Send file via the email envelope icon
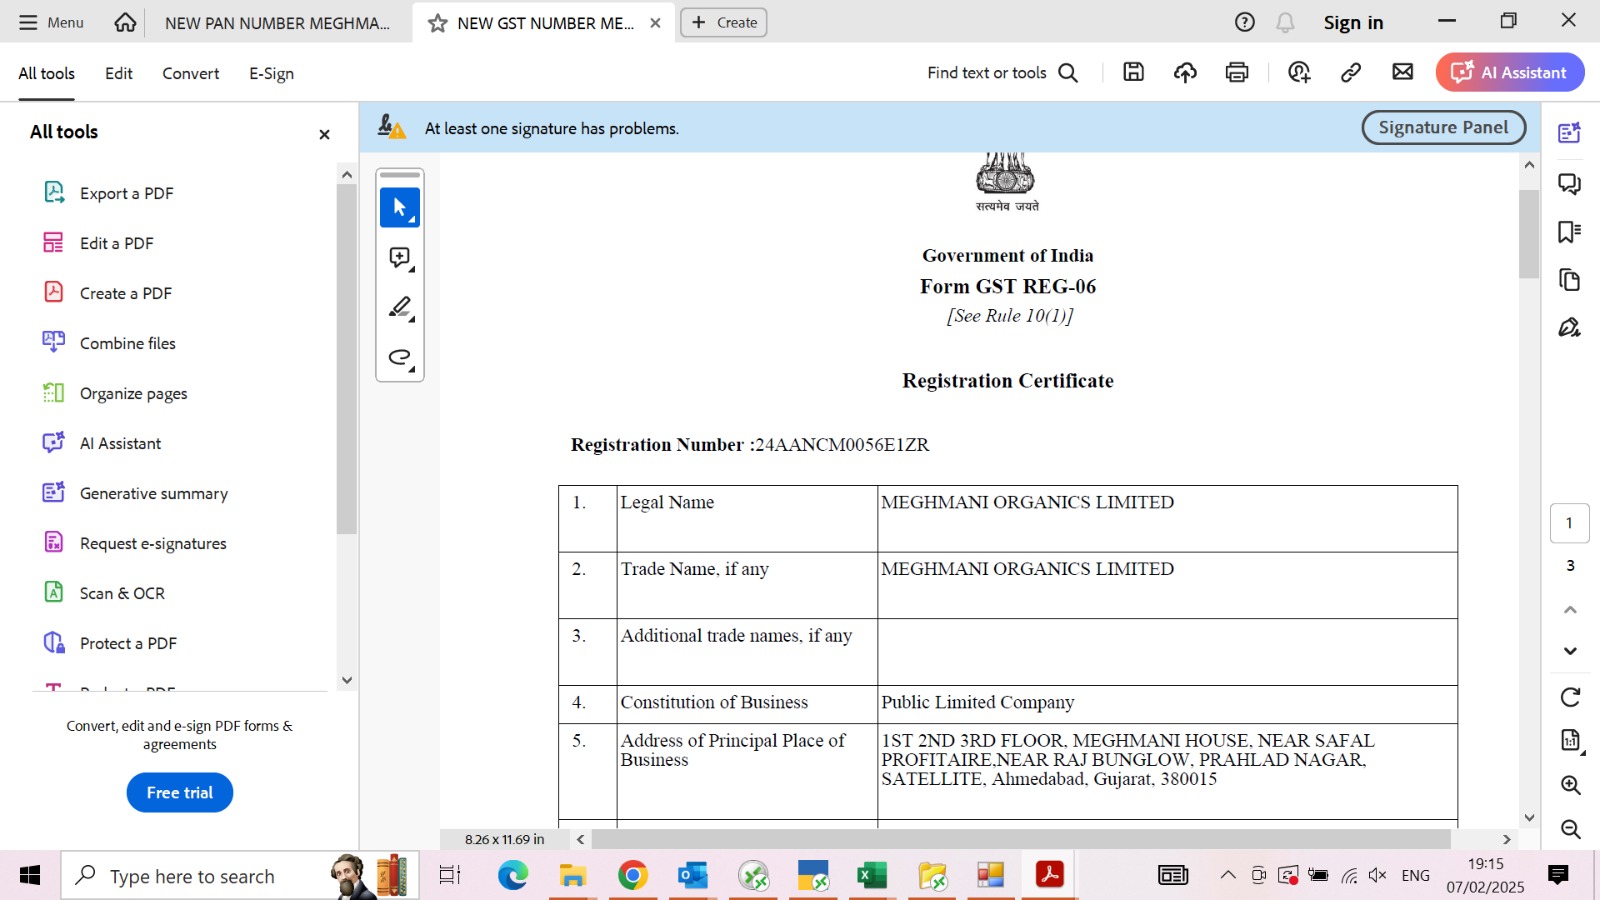Image resolution: width=1600 pixels, height=900 pixels. 1403,72
